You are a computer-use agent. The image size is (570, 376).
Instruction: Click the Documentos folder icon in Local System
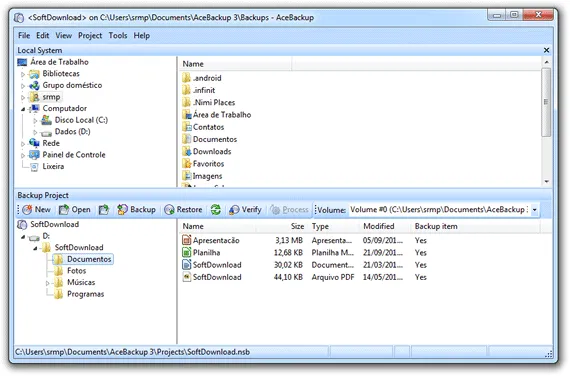coord(187,139)
